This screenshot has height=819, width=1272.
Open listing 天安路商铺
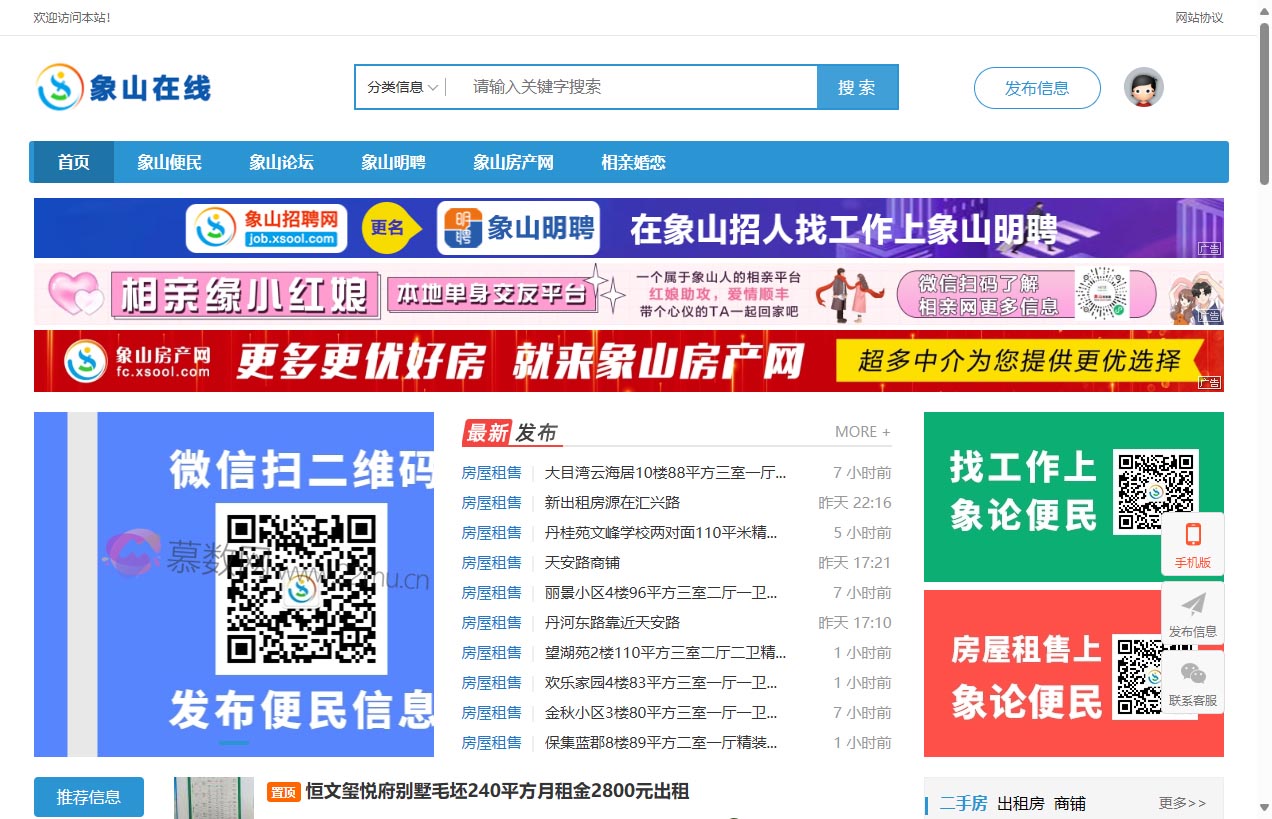[582, 562]
